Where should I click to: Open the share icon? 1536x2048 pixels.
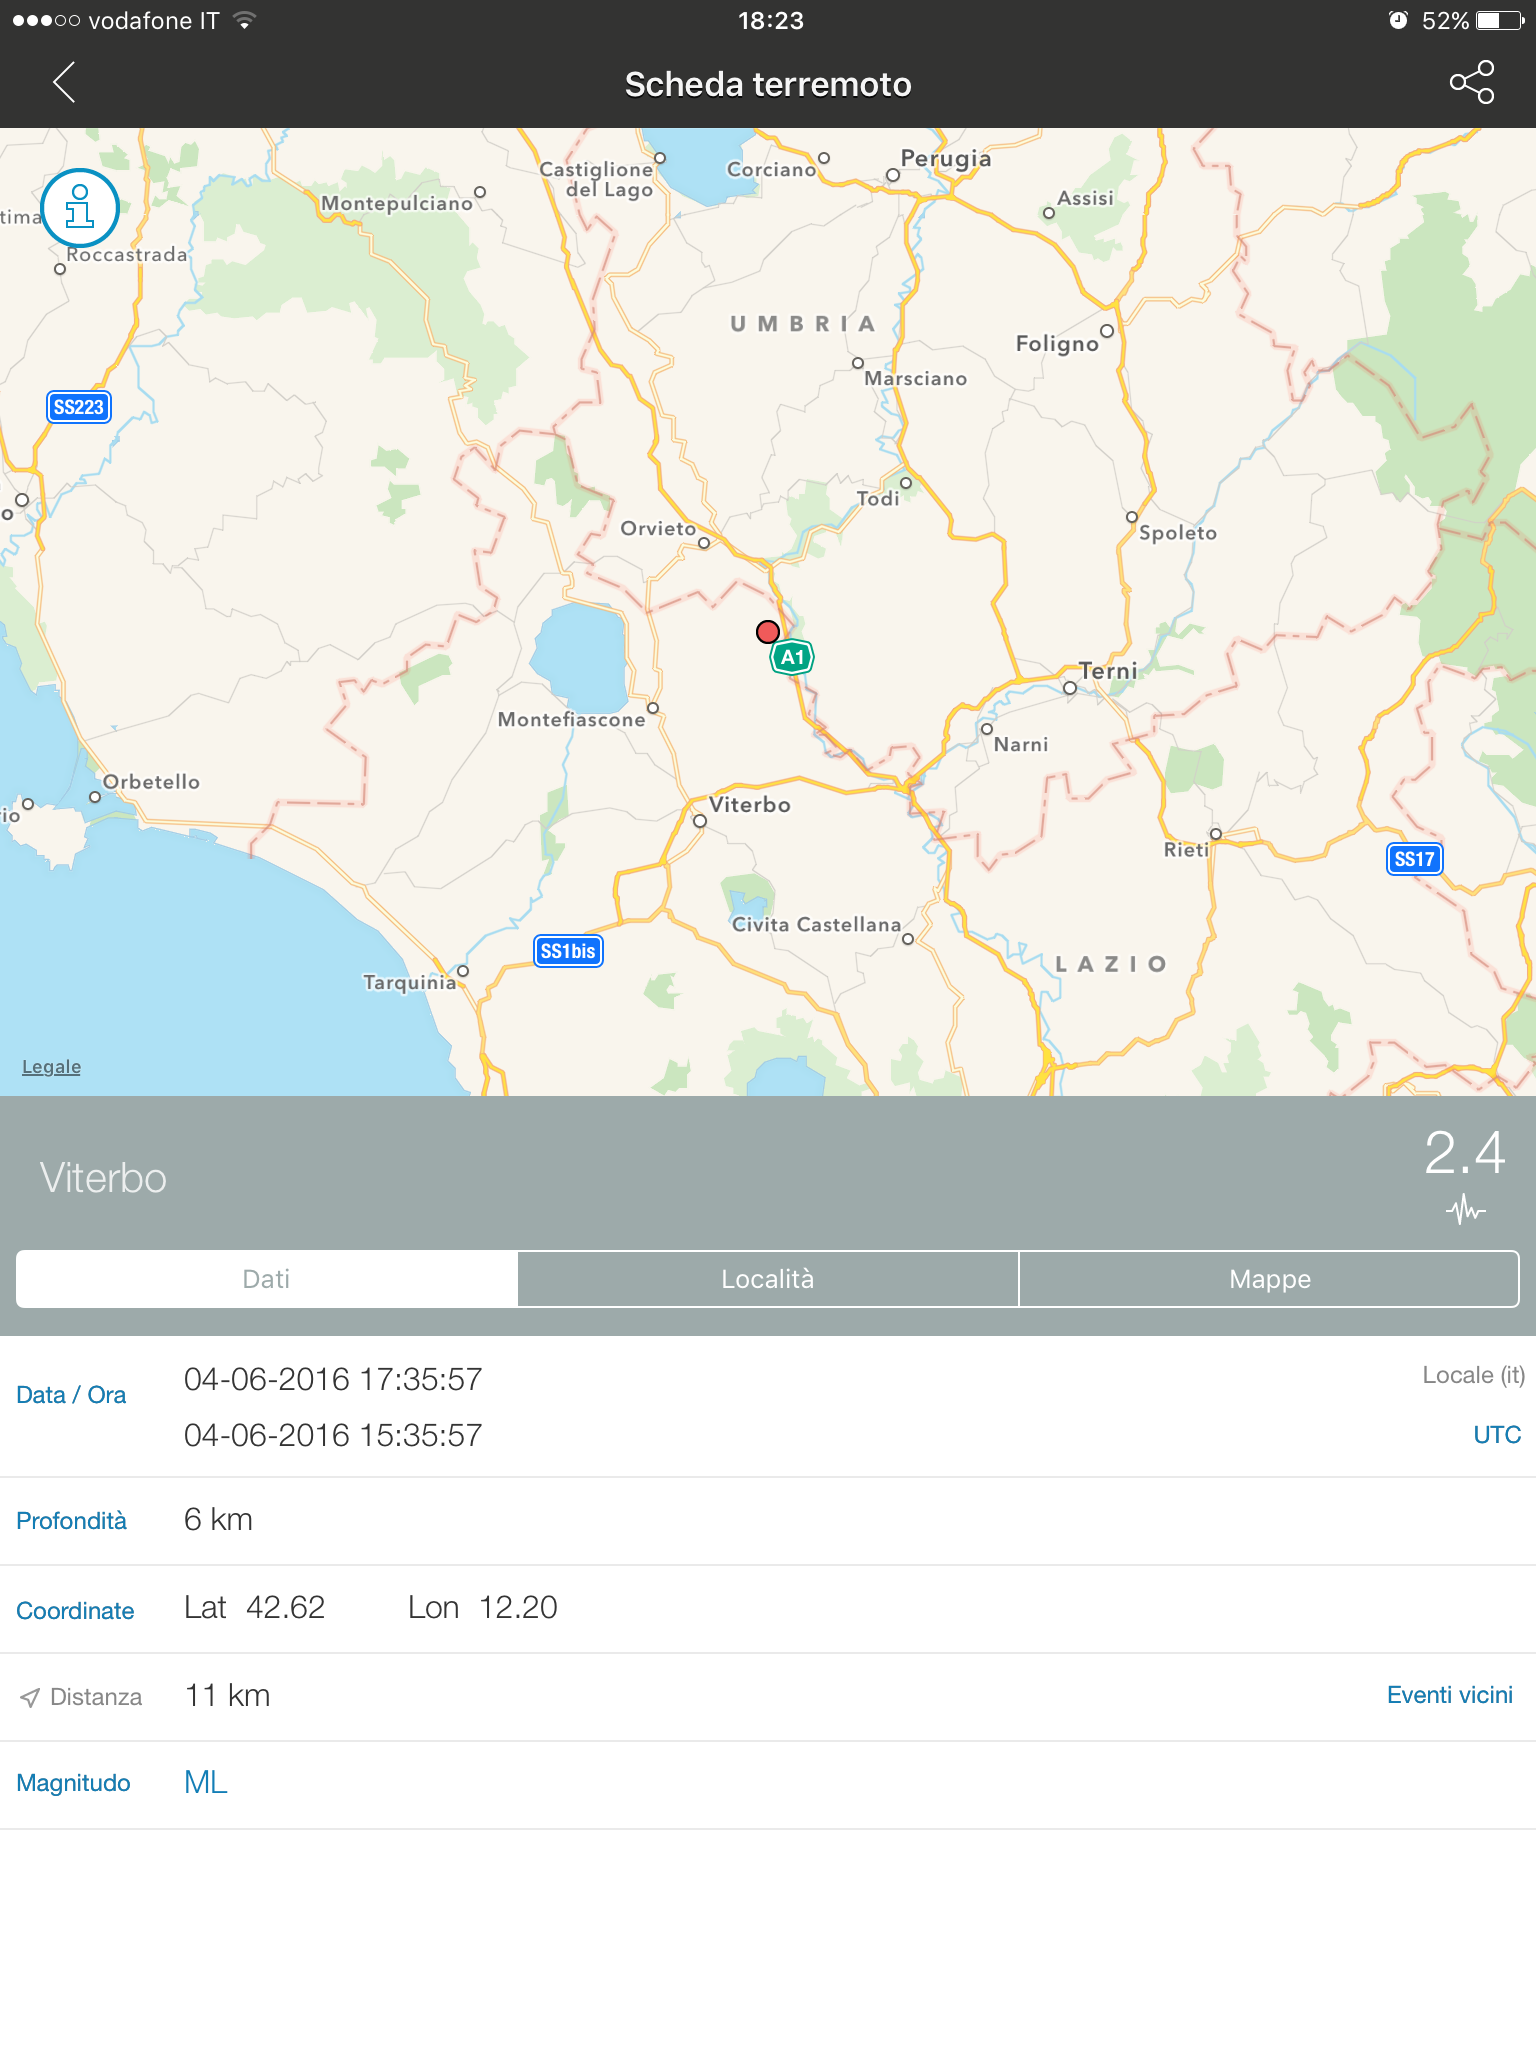point(1471,83)
